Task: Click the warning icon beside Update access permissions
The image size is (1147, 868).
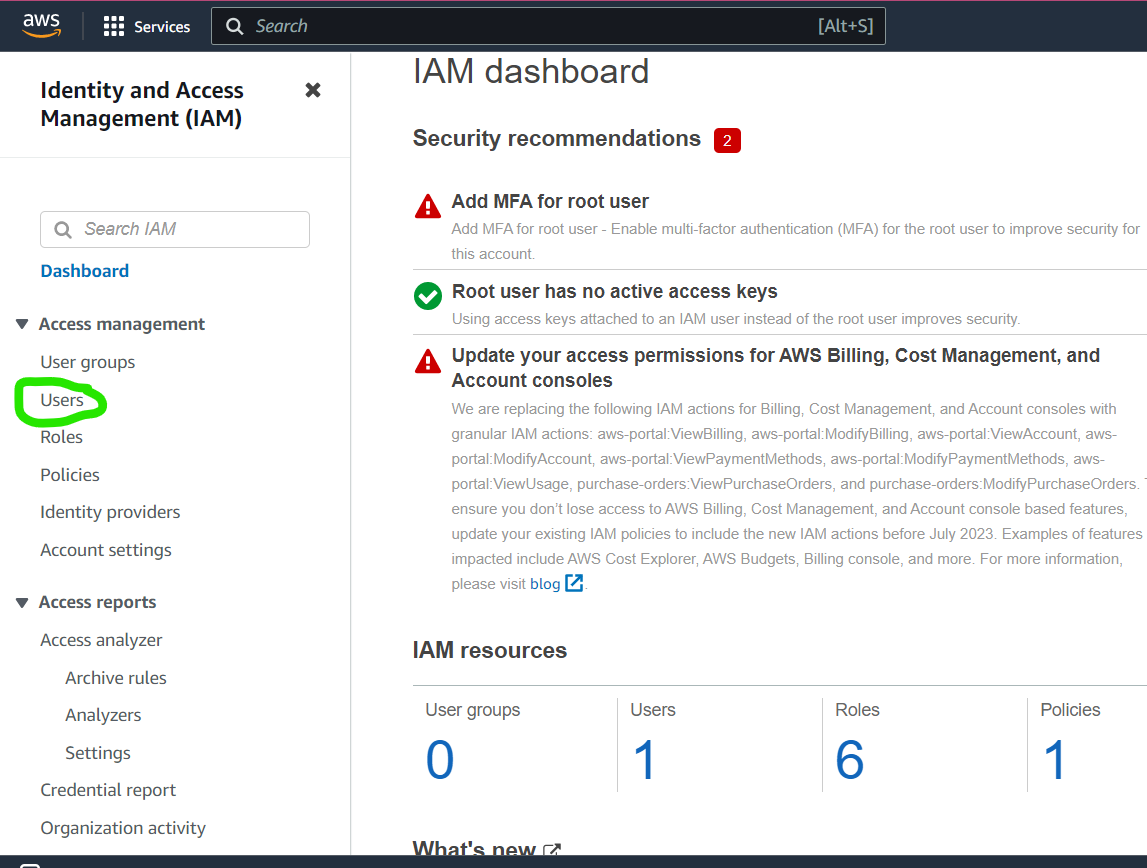Action: (x=428, y=361)
